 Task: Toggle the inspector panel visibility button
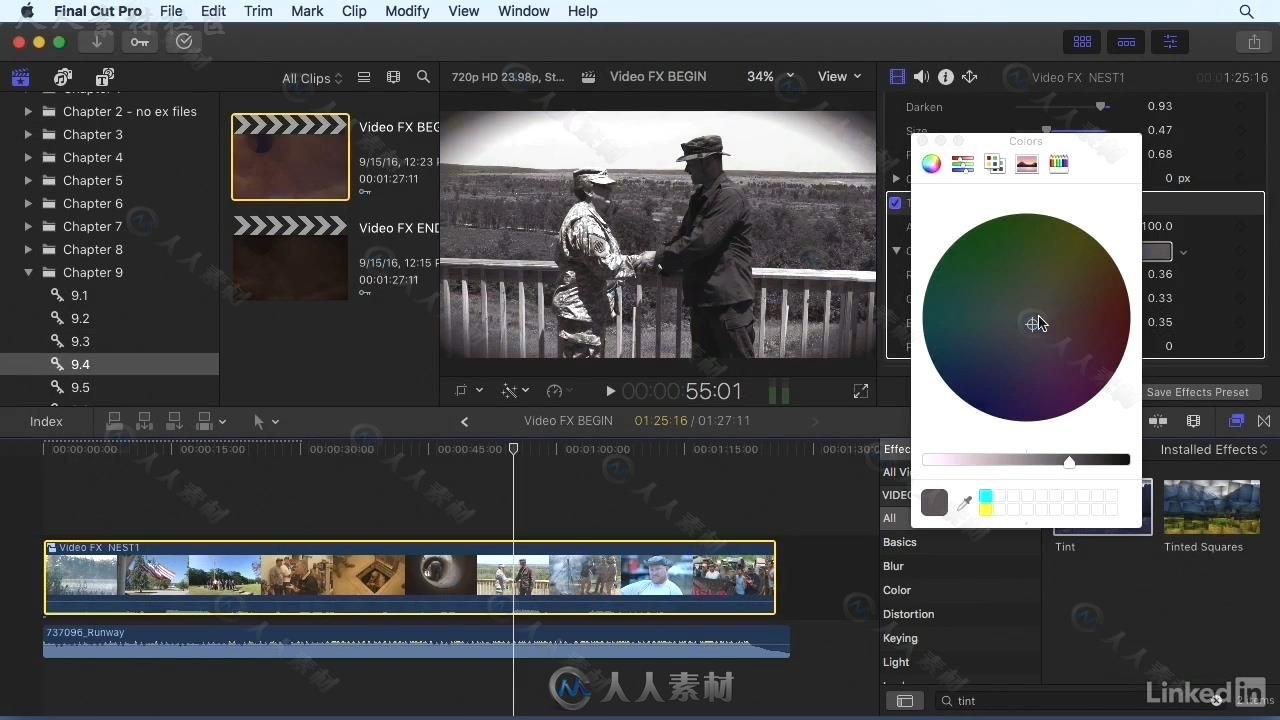point(1170,42)
